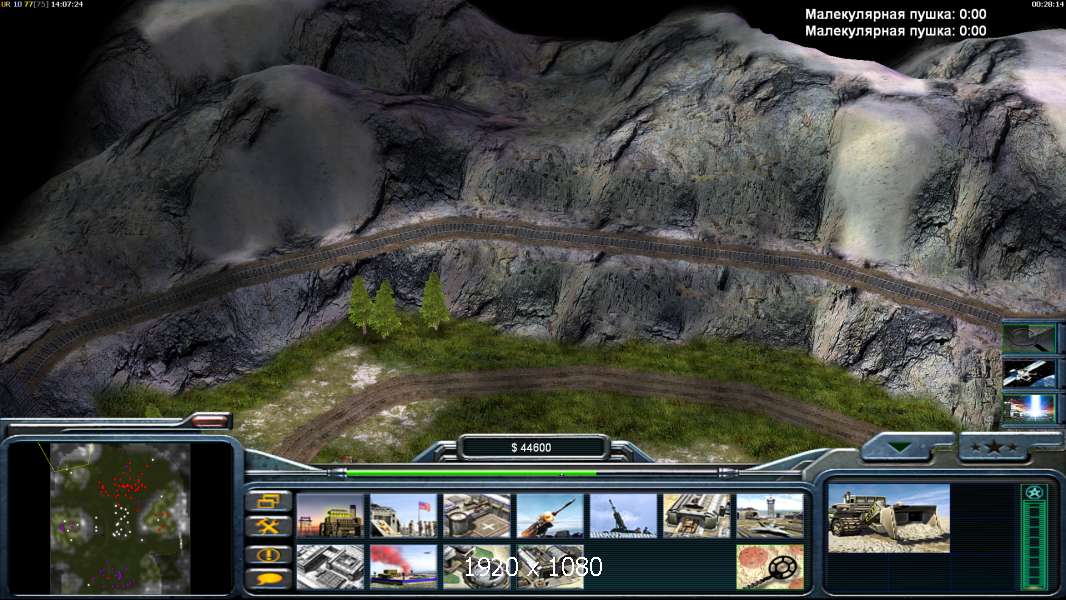This screenshot has height=600, width=1066.
Task: Click the first 'Малекулярная пушка: 0:00' timer
Action: coord(895,14)
